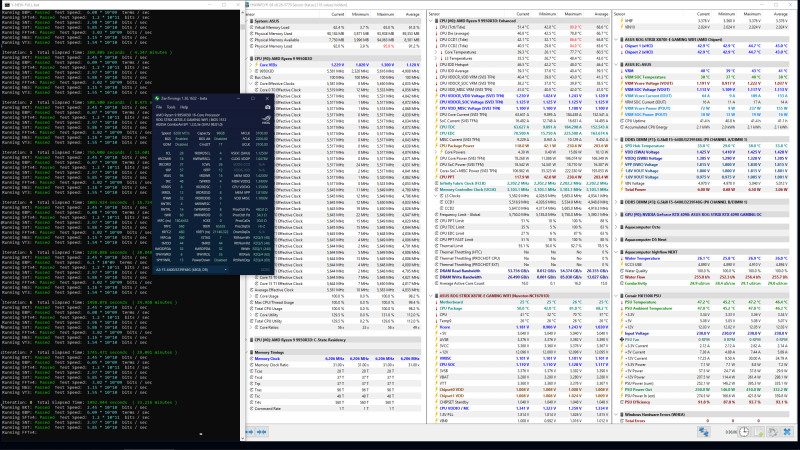This screenshot has width=800, height=450.
Task: Click the logging sheet icon in HWiNFO footer
Action: pyautogui.click(x=759, y=432)
